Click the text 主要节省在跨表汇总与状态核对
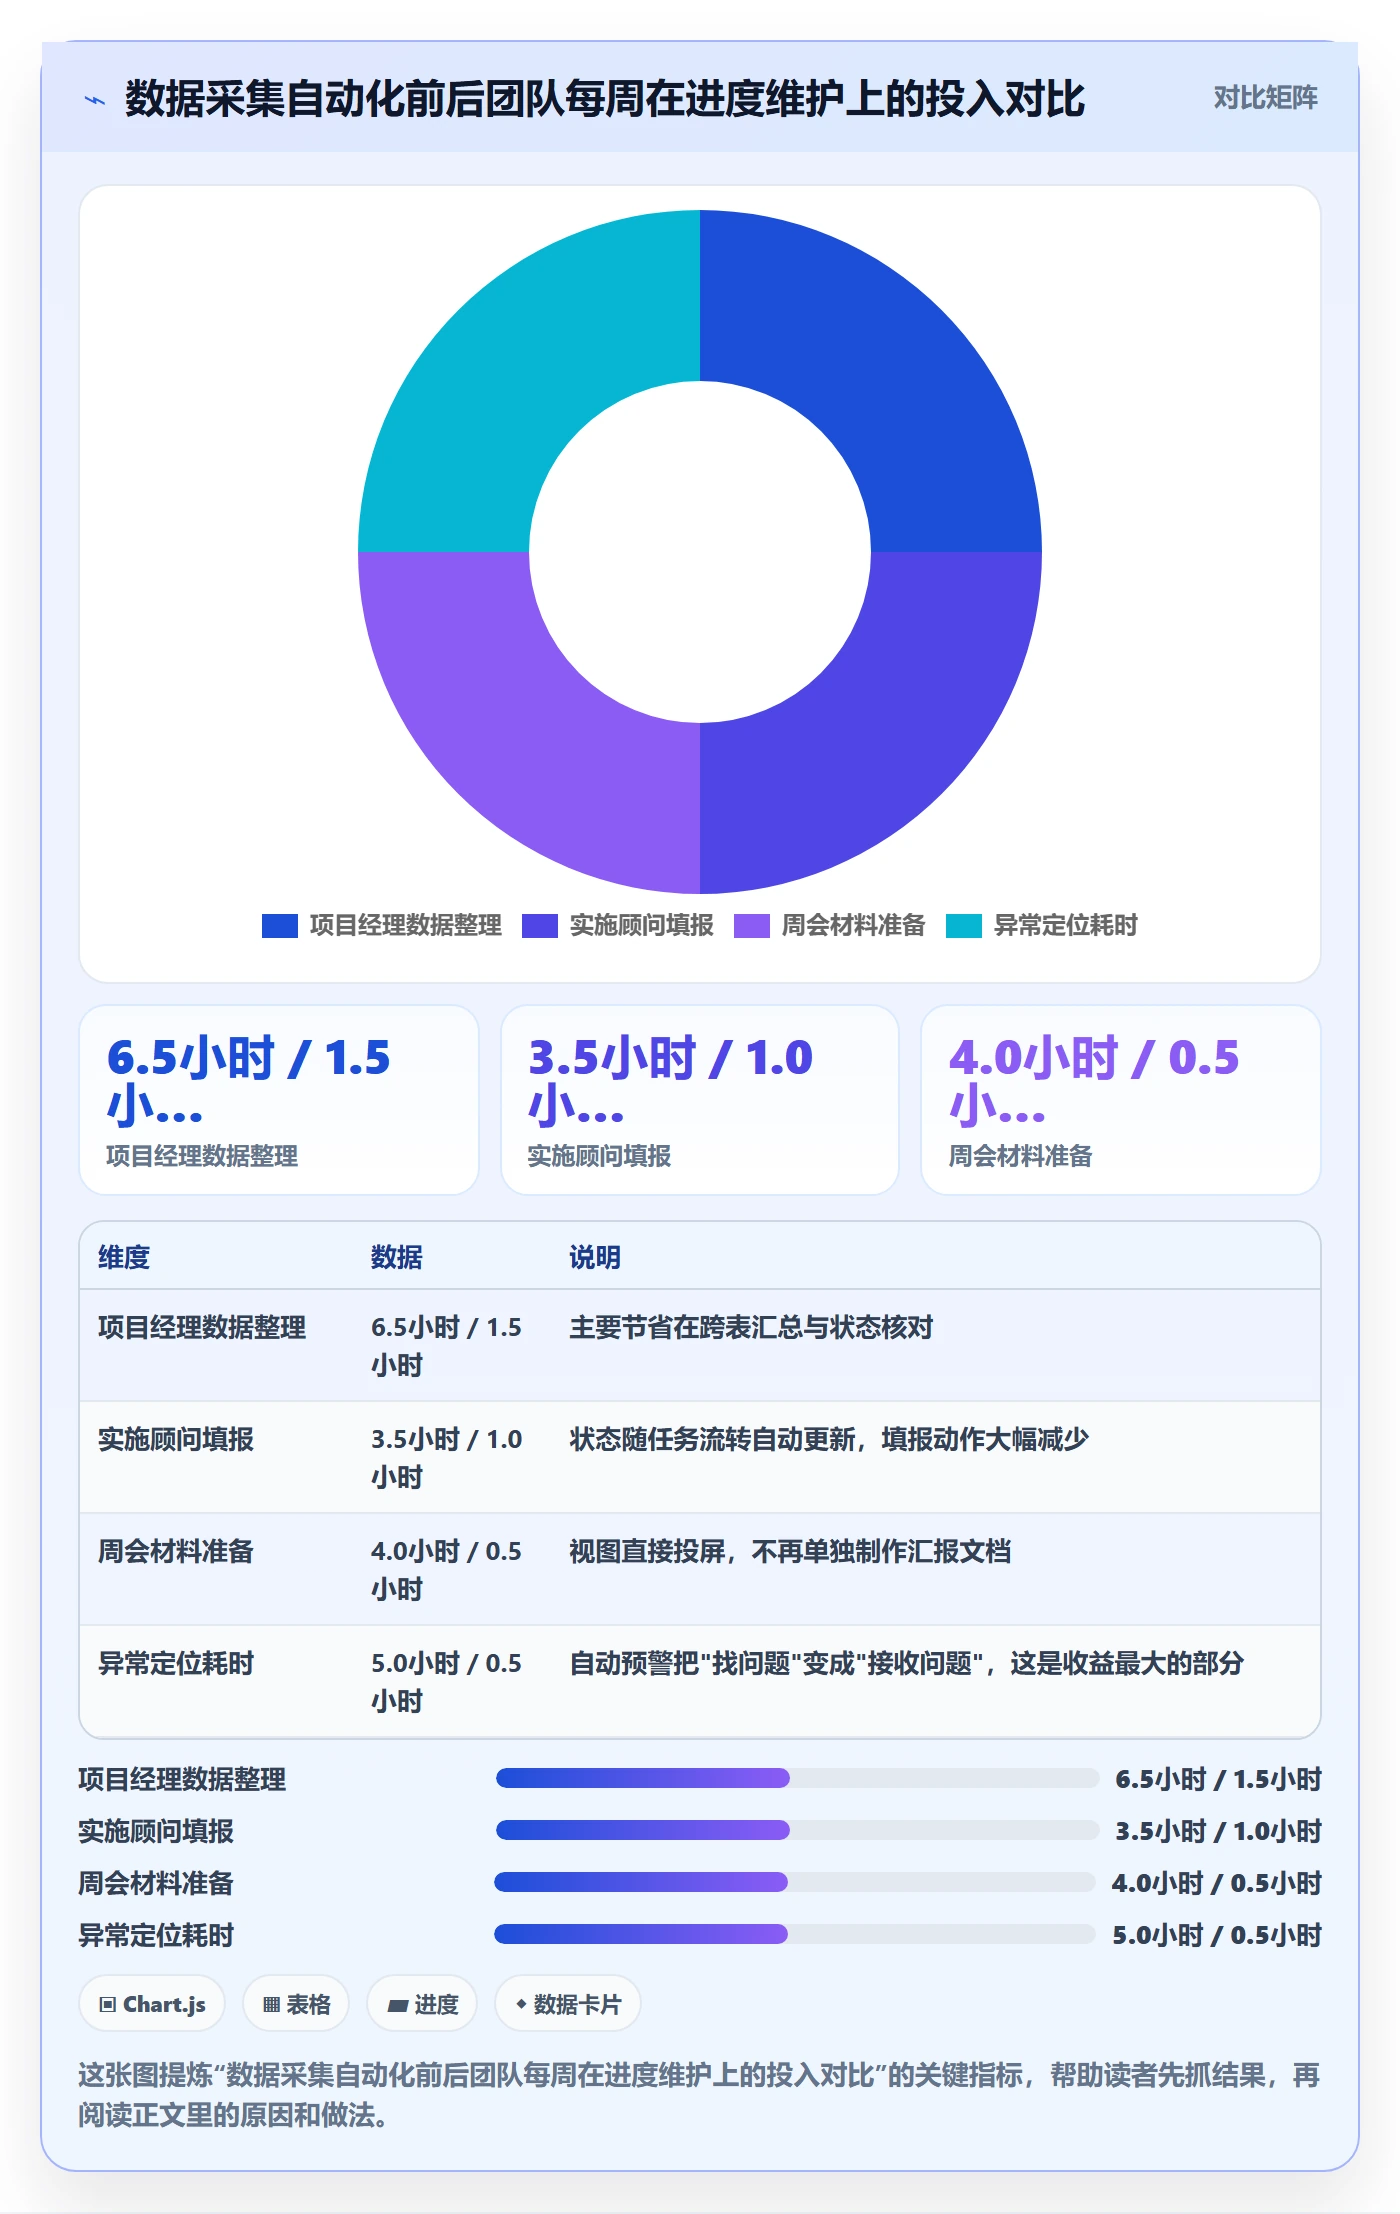 click(751, 1327)
